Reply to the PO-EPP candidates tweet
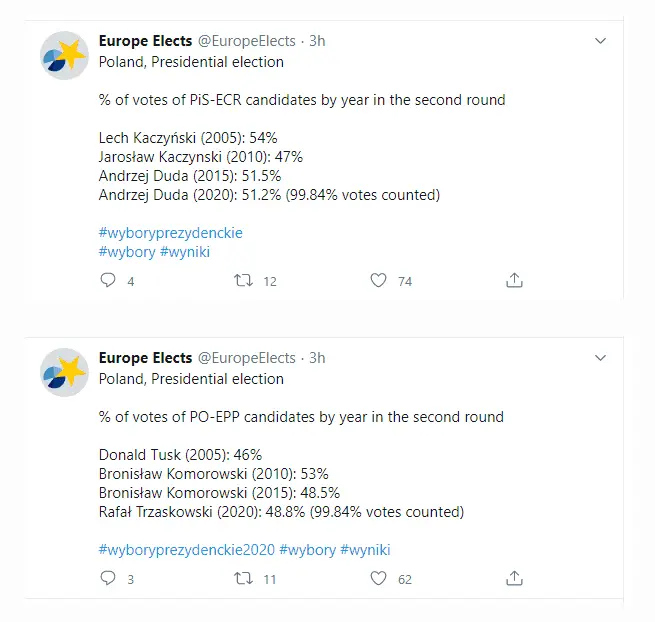 click(108, 578)
